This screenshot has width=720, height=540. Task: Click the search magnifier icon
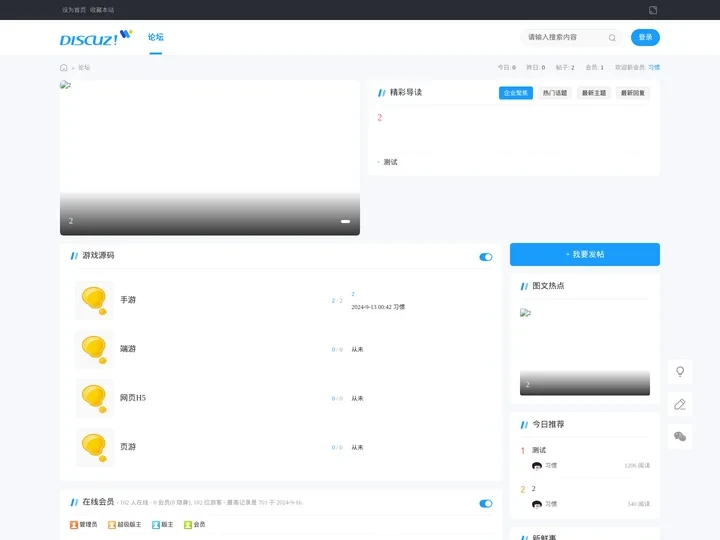pos(612,38)
